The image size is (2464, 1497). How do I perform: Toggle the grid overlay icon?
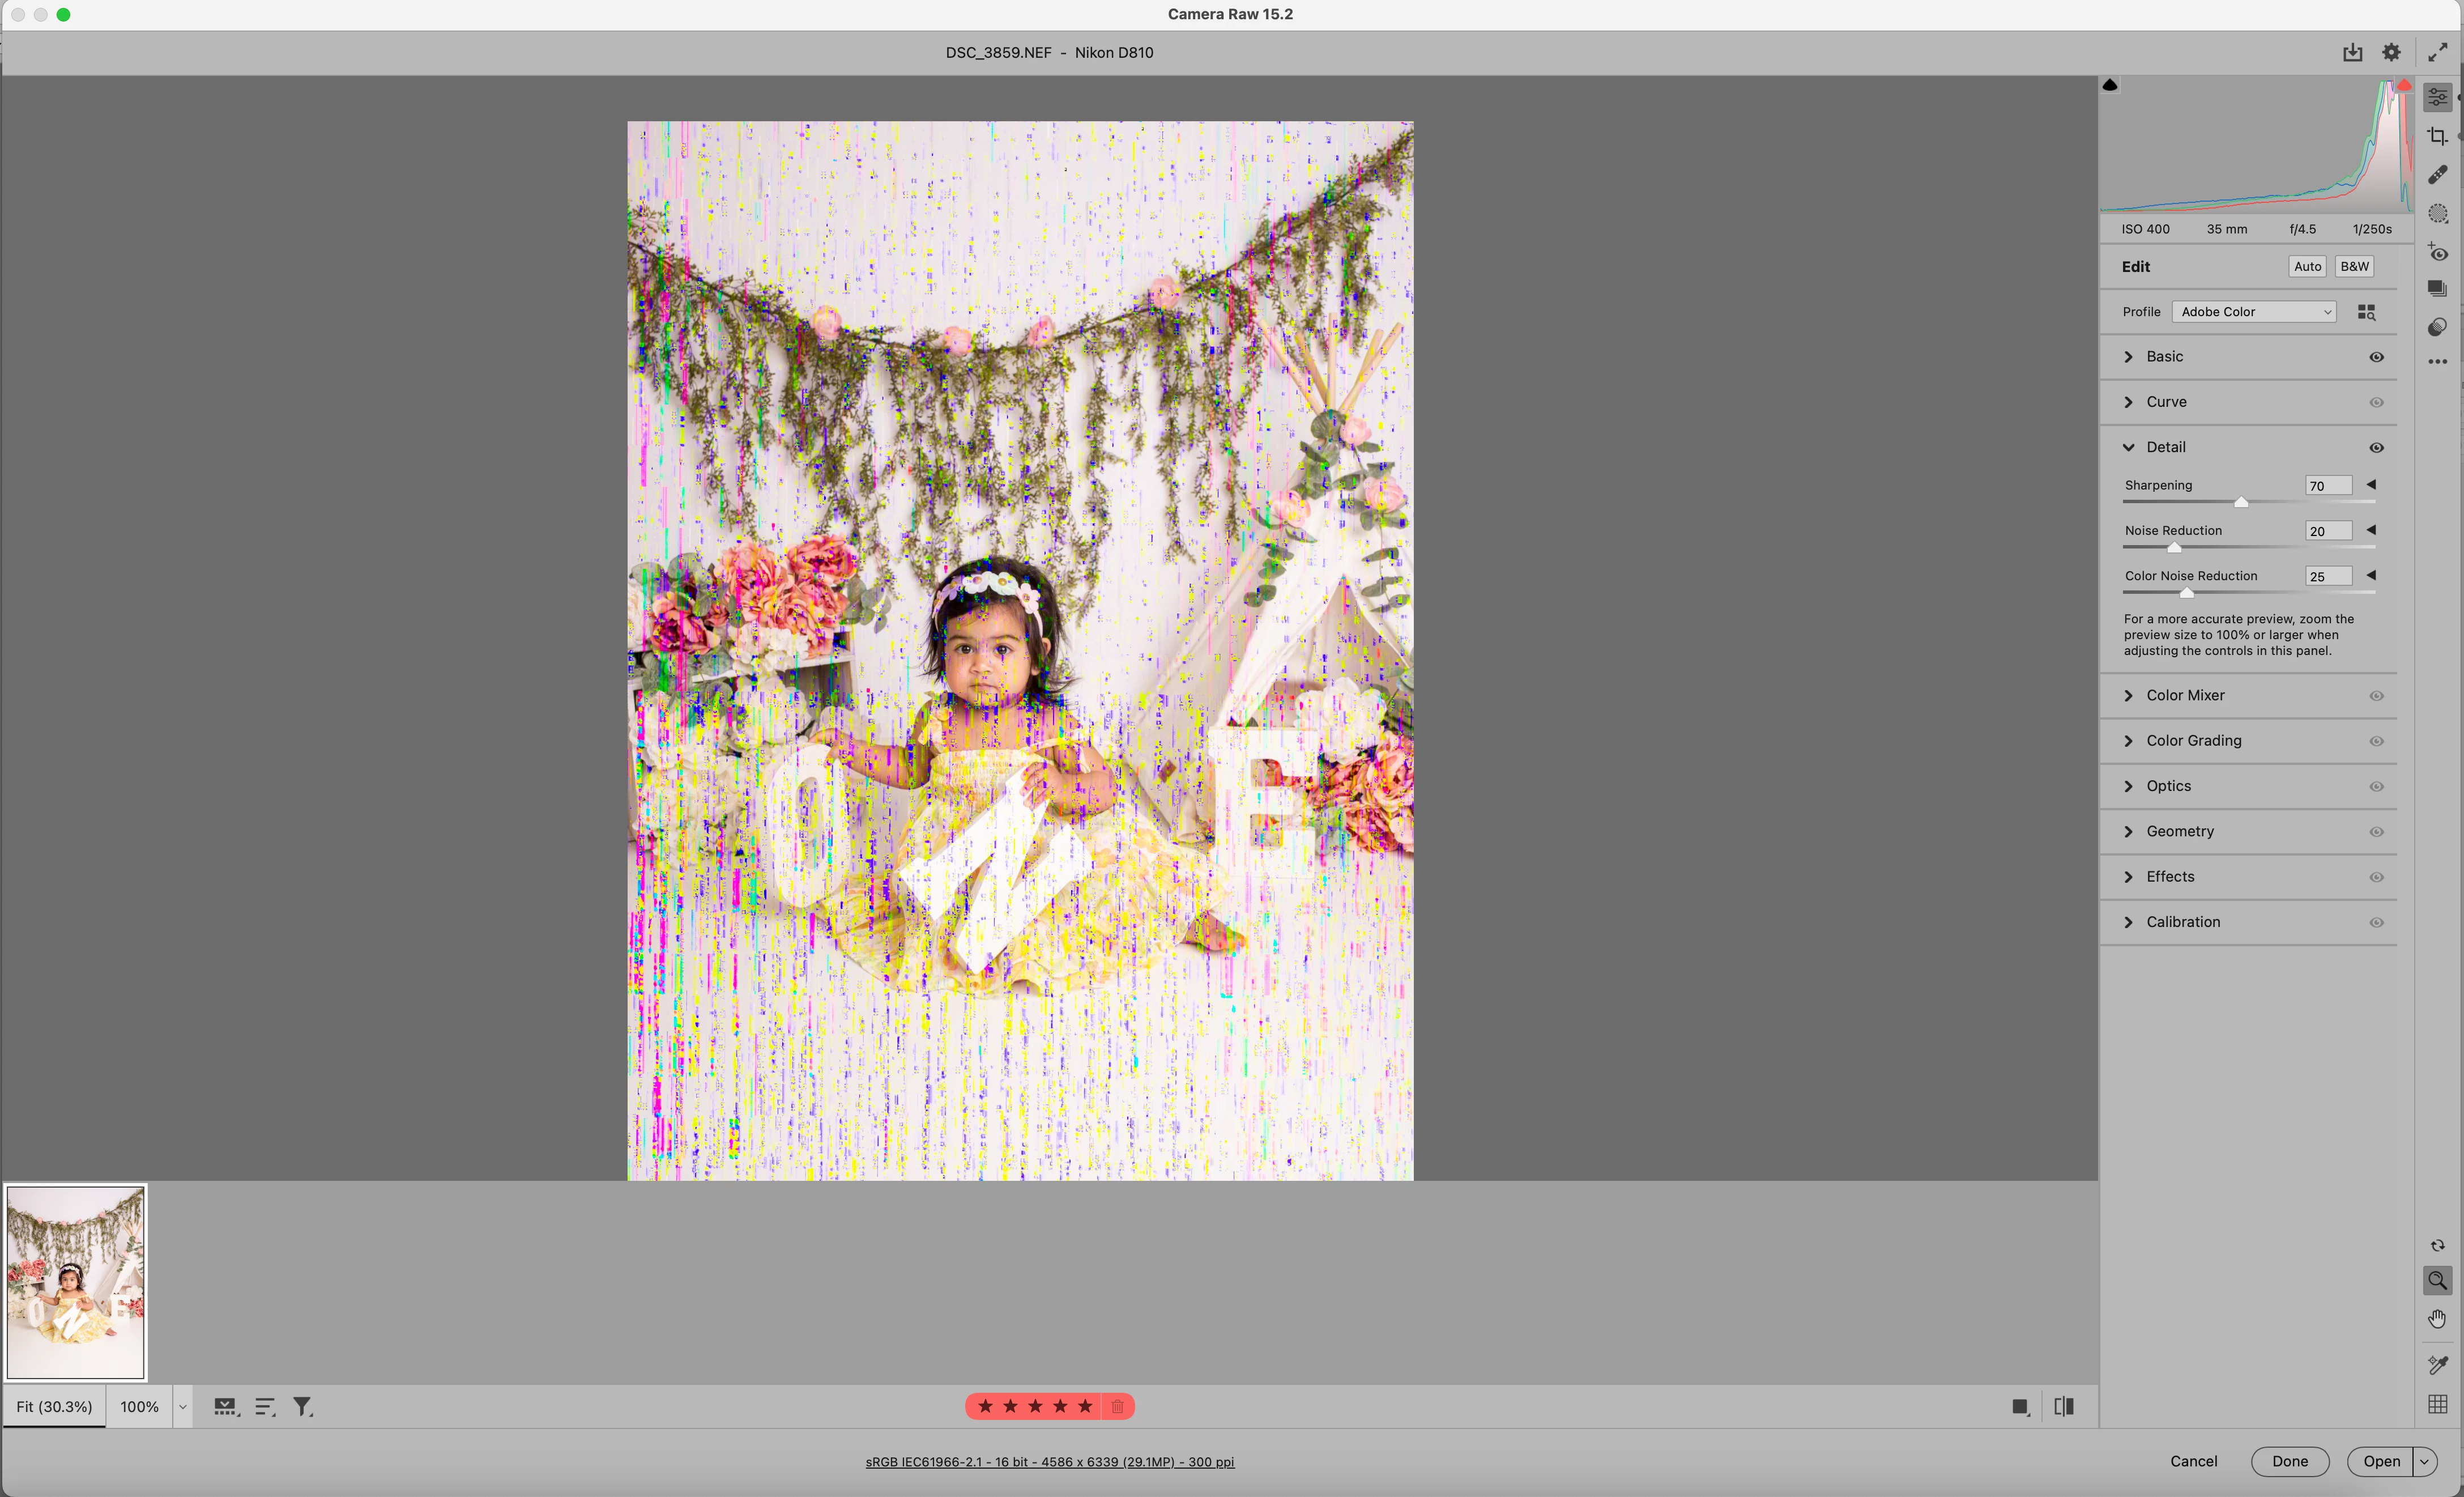tap(2437, 1404)
